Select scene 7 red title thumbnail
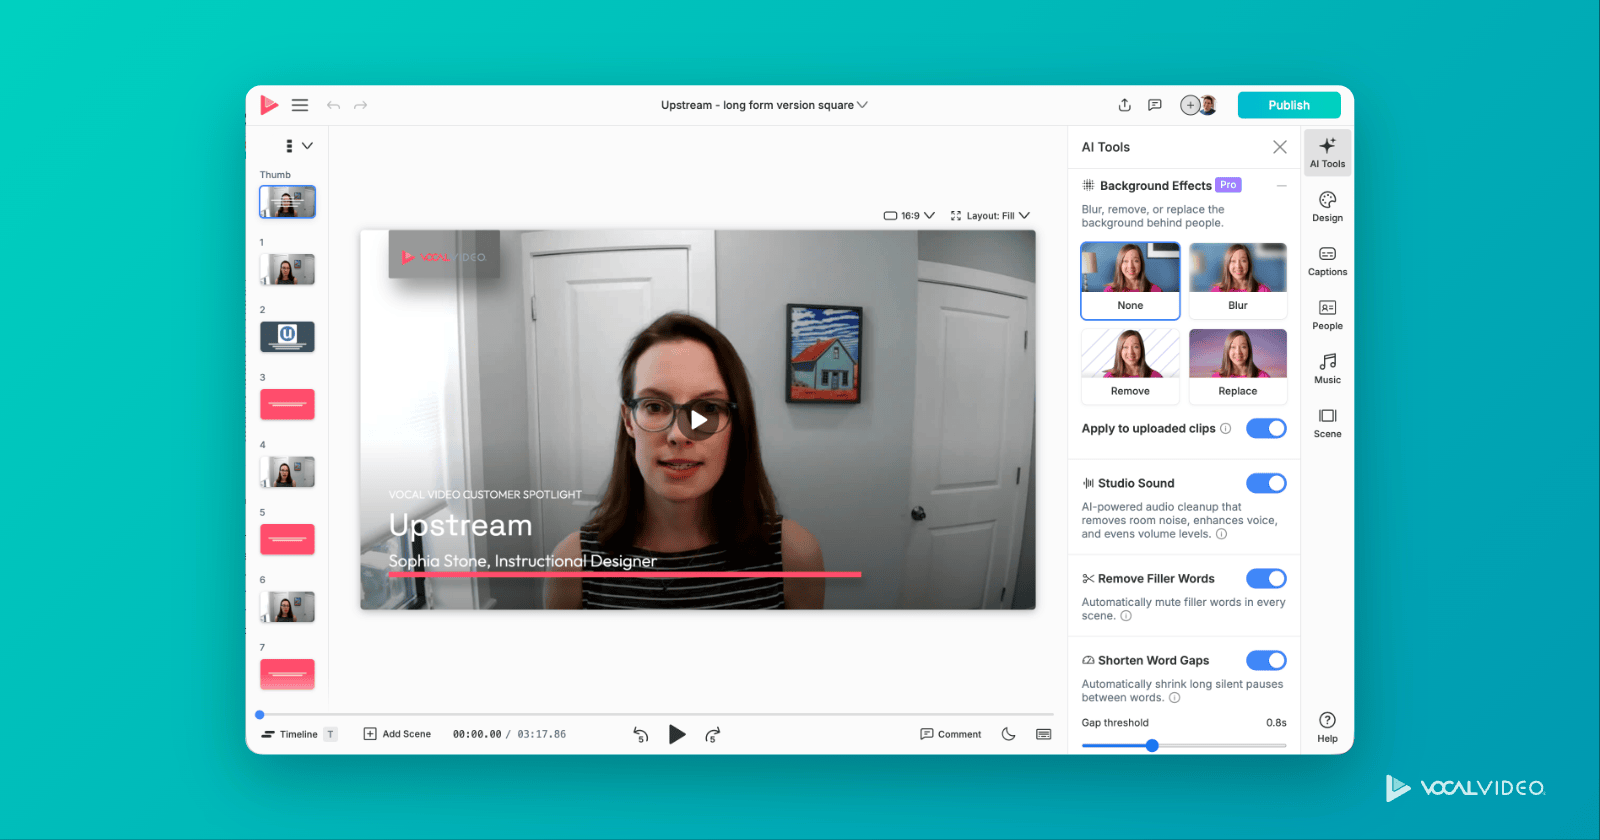The image size is (1600, 840). click(x=287, y=674)
